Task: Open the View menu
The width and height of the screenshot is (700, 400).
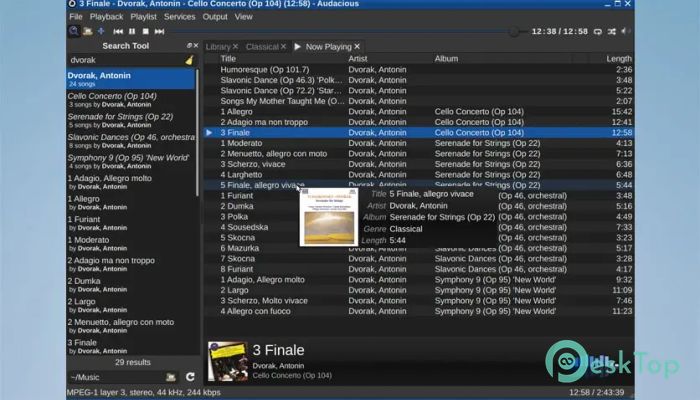Action: [243, 17]
